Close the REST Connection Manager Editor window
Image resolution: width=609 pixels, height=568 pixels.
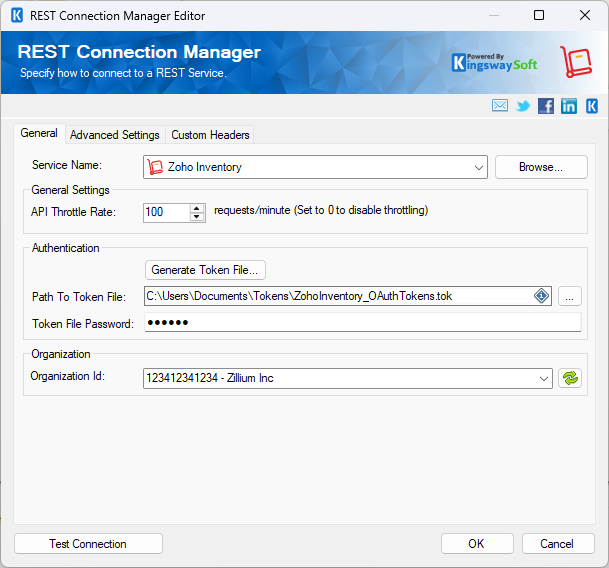[585, 15]
